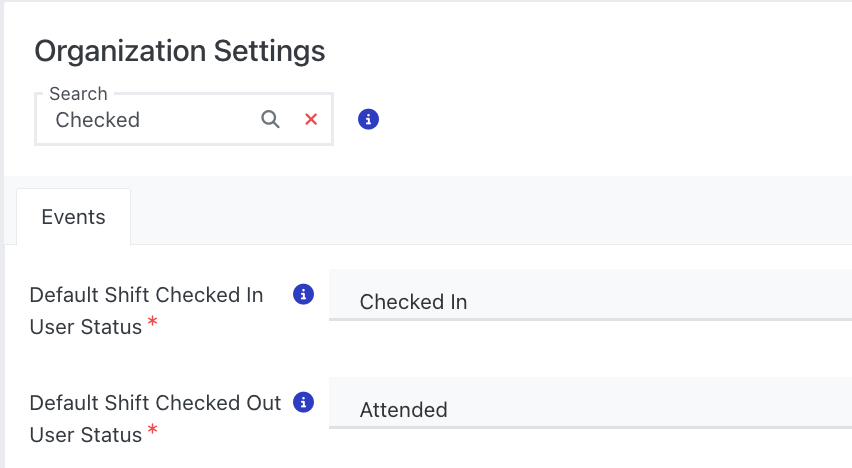Viewport: 852px width, 468px height.
Task: Select the Checked In value text
Action: 413,302
